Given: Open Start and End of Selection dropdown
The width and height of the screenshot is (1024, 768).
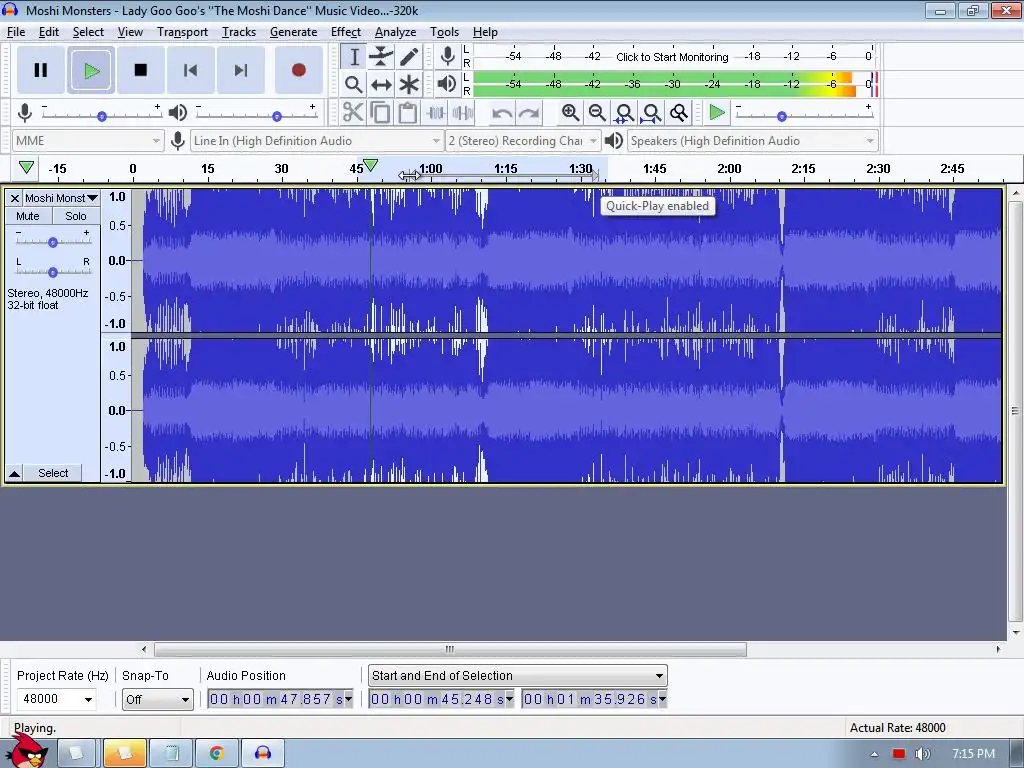Looking at the screenshot, I should tap(518, 675).
